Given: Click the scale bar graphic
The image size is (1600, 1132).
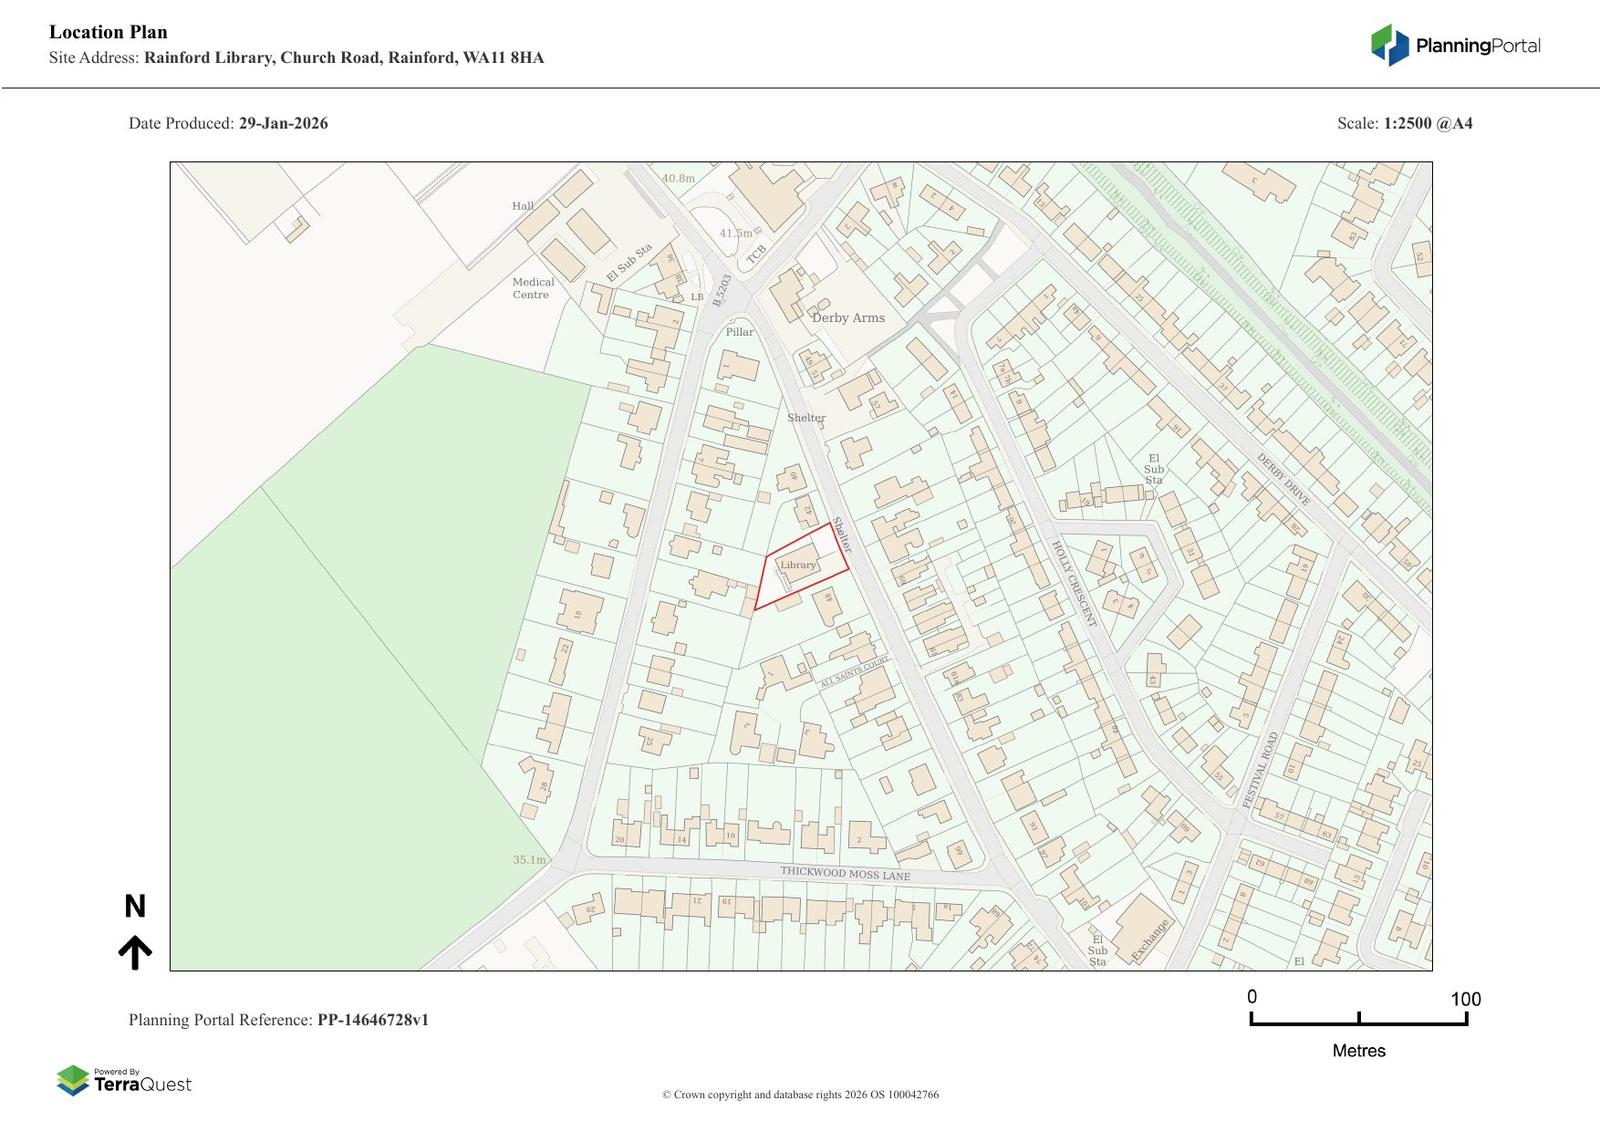Looking at the screenshot, I should click(x=1358, y=1019).
